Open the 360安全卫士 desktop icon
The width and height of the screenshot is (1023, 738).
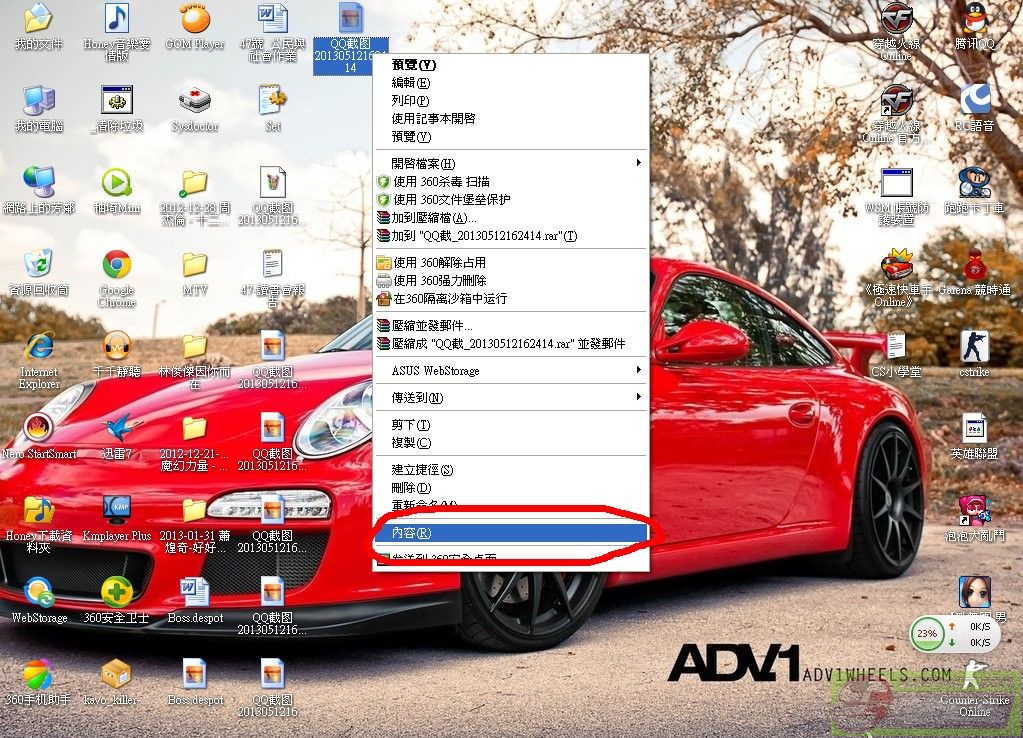click(x=117, y=592)
